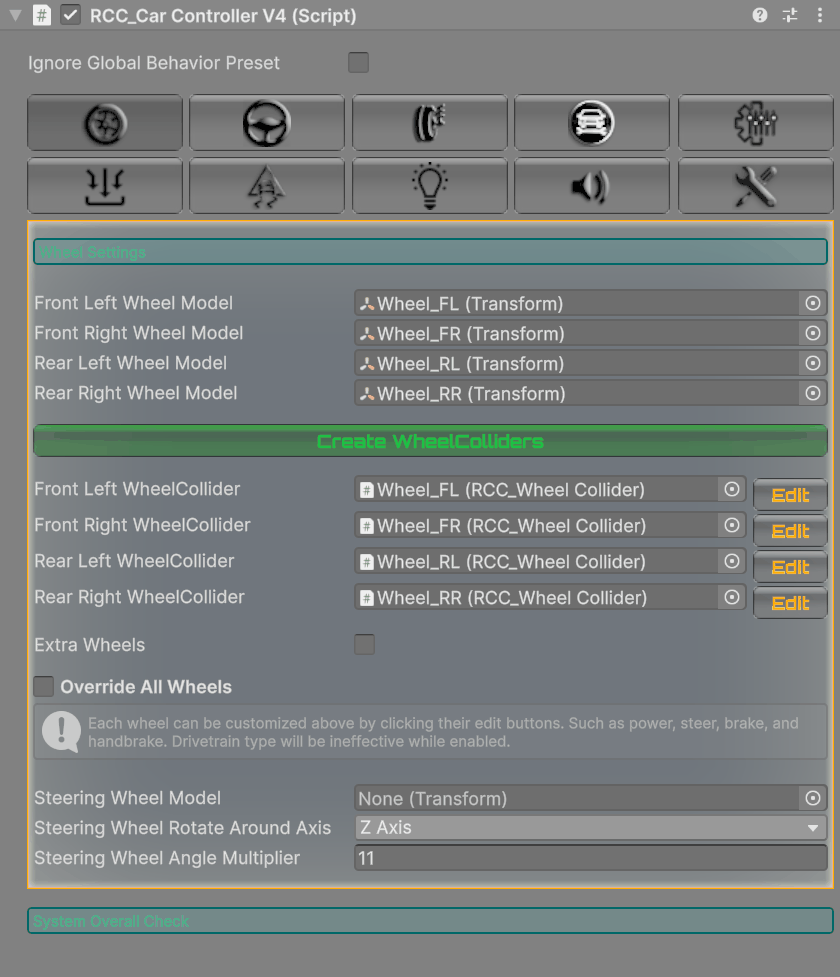Click the Front Left Wheel Model label
This screenshot has height=977, width=840.
133,303
